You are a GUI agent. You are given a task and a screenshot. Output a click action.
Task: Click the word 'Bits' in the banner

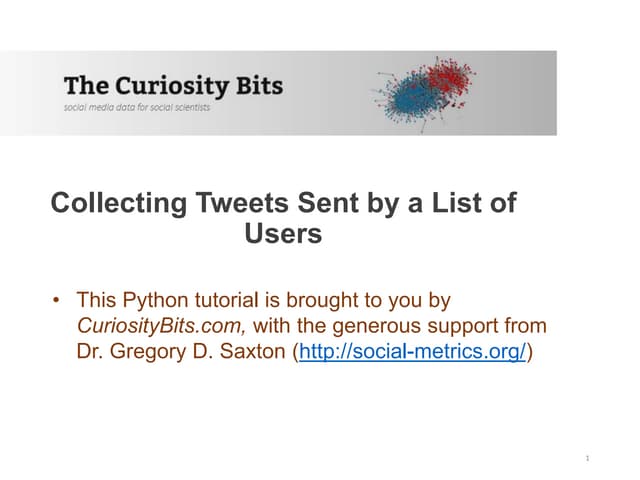click(x=257, y=84)
